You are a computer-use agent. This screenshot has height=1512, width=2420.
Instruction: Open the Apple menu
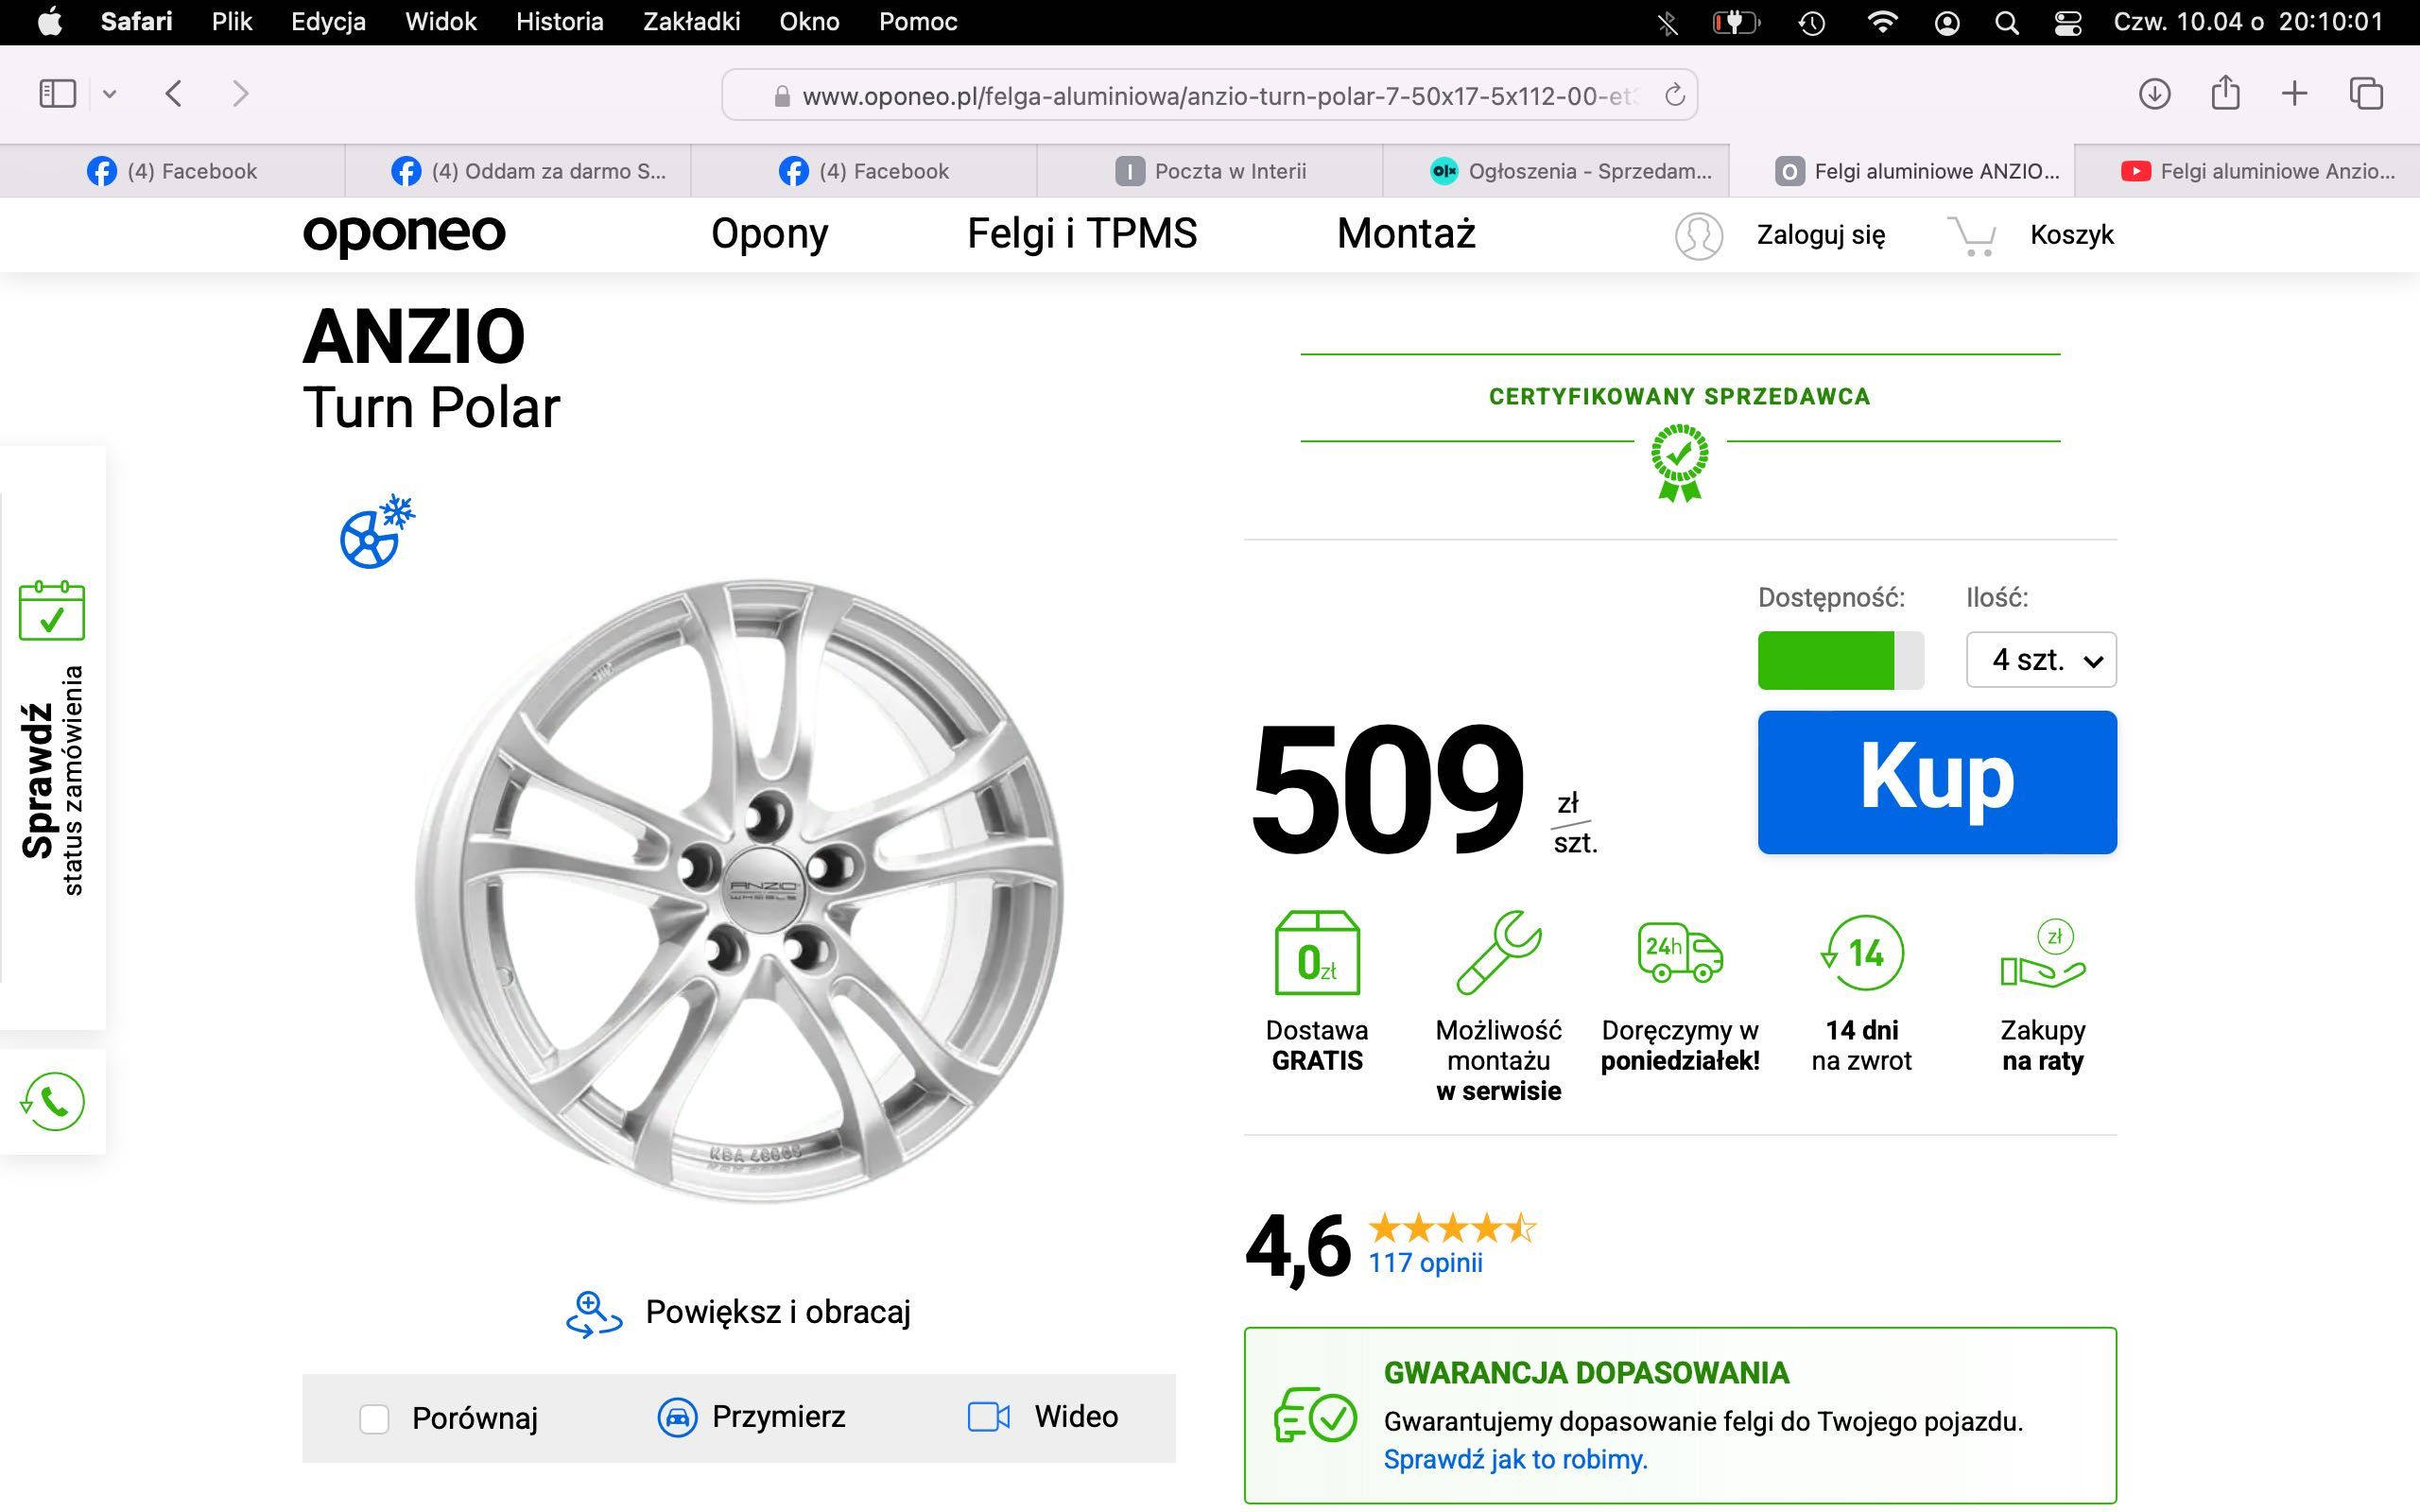[x=50, y=22]
